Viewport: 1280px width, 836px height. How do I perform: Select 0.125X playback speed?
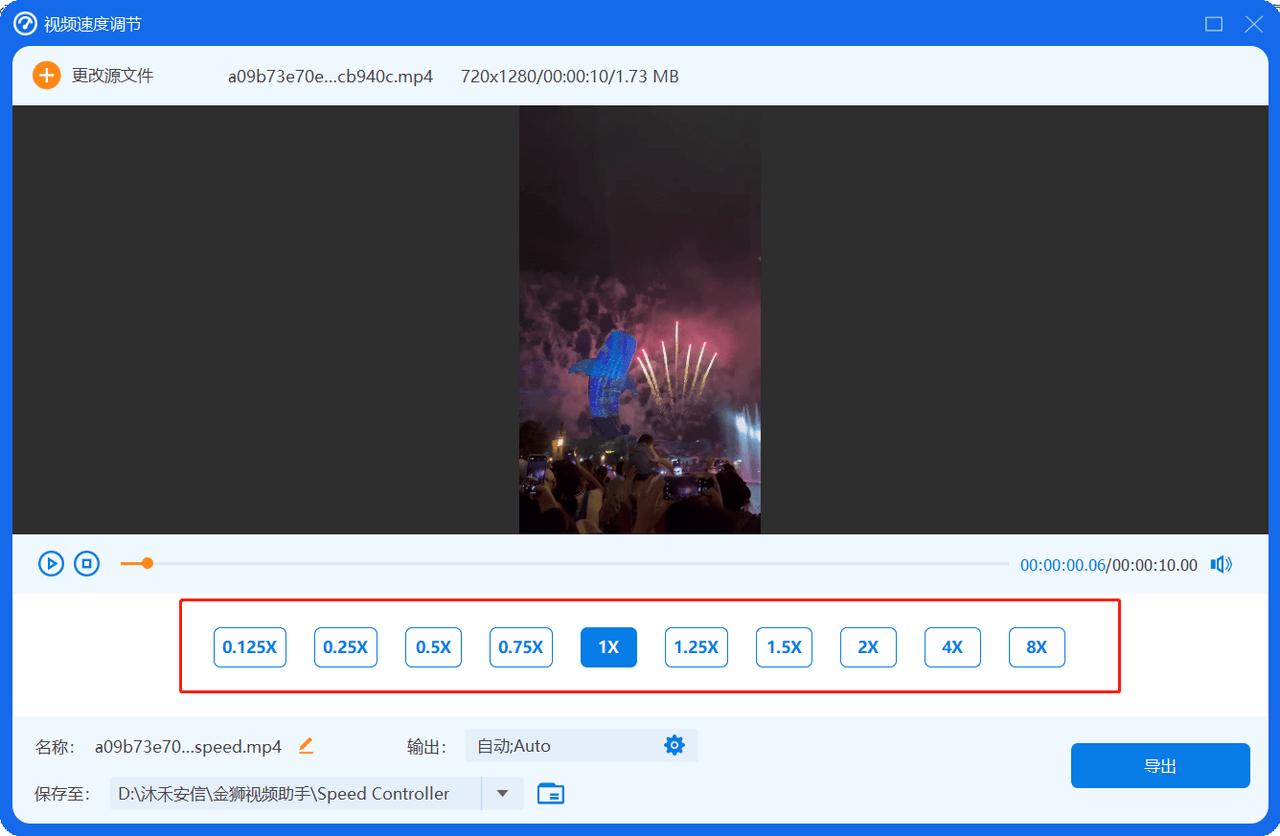tap(250, 647)
